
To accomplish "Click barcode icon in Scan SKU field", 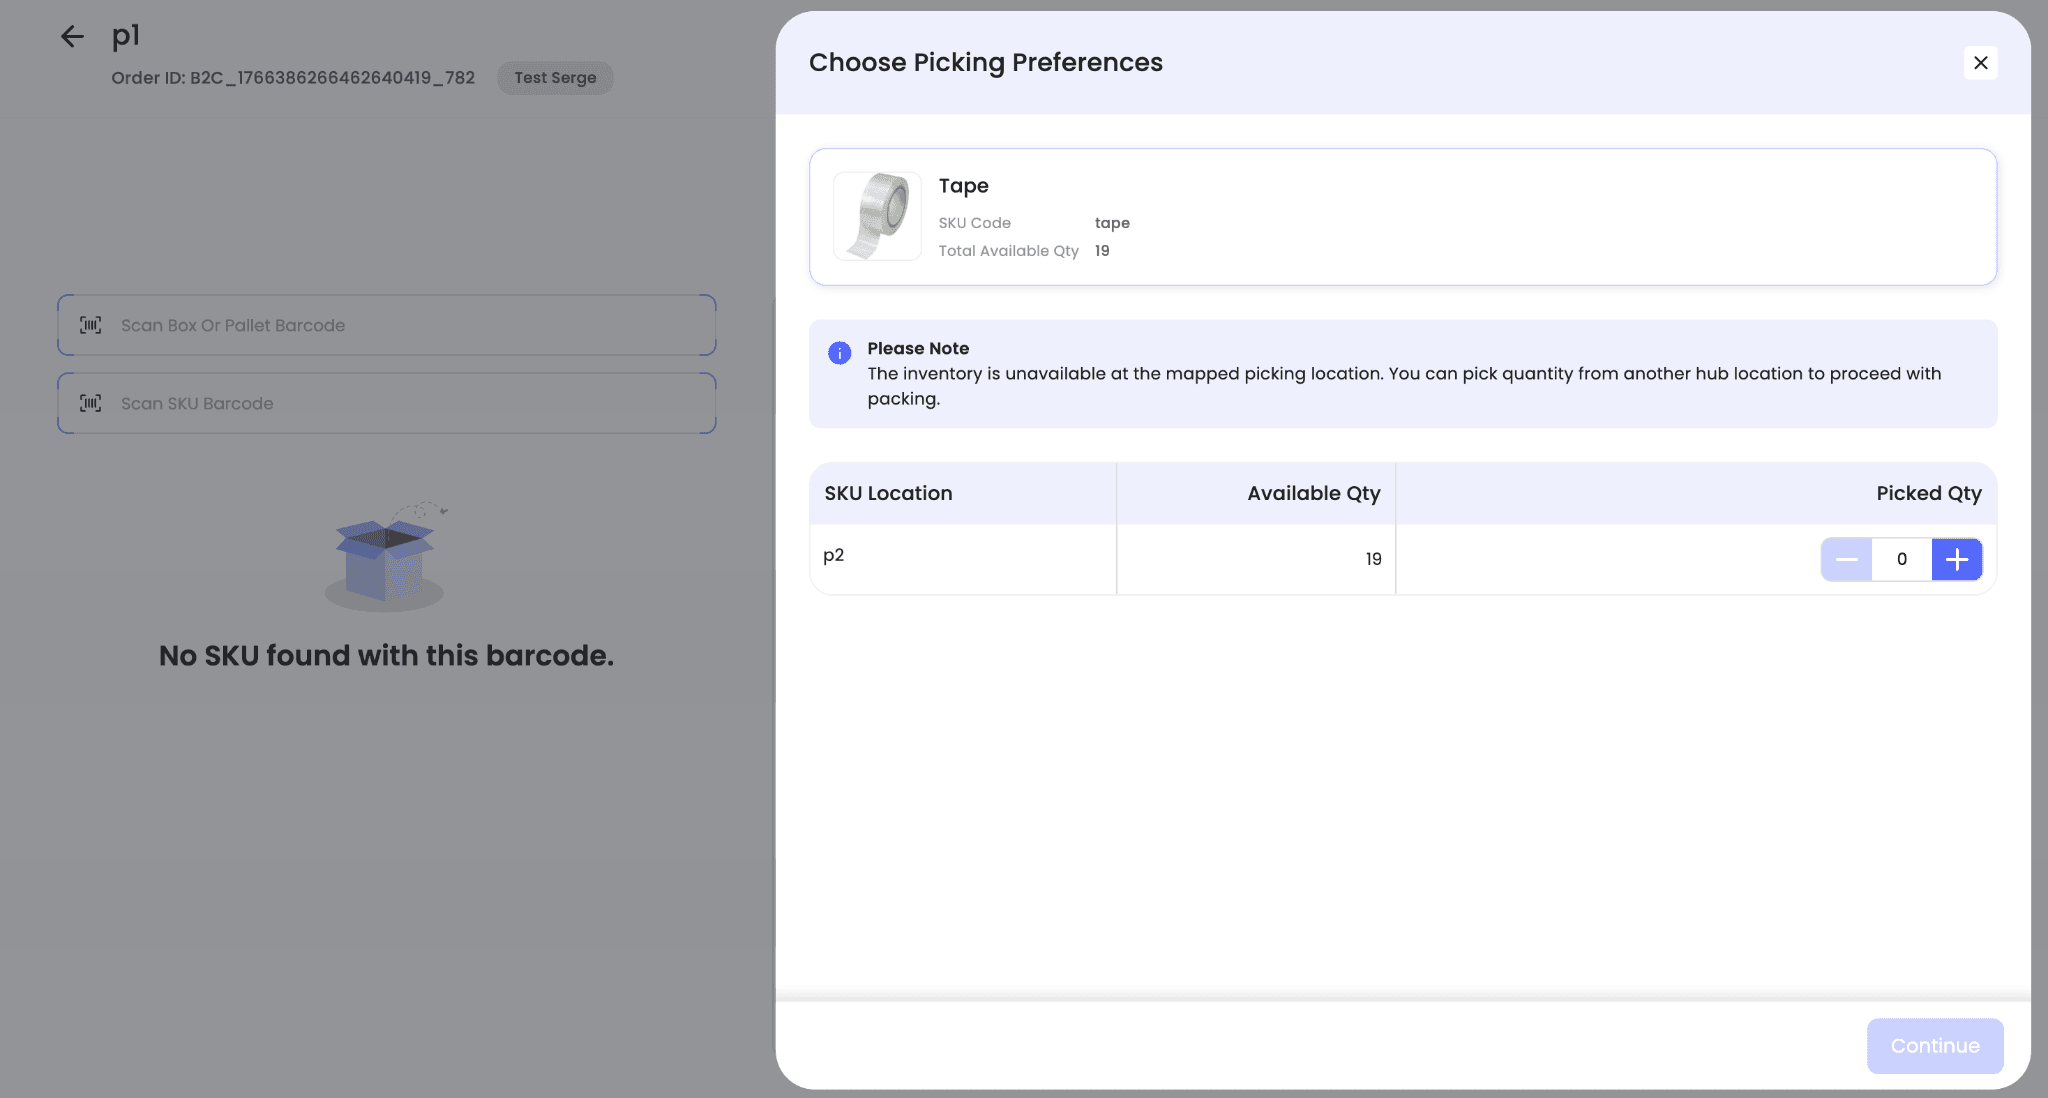I will (91, 403).
